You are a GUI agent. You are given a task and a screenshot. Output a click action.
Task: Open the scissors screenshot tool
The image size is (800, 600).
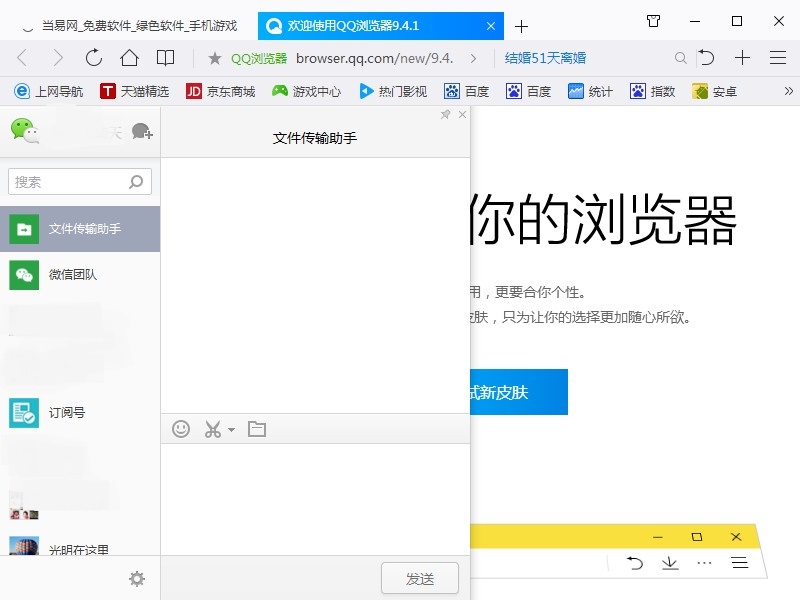(x=212, y=428)
